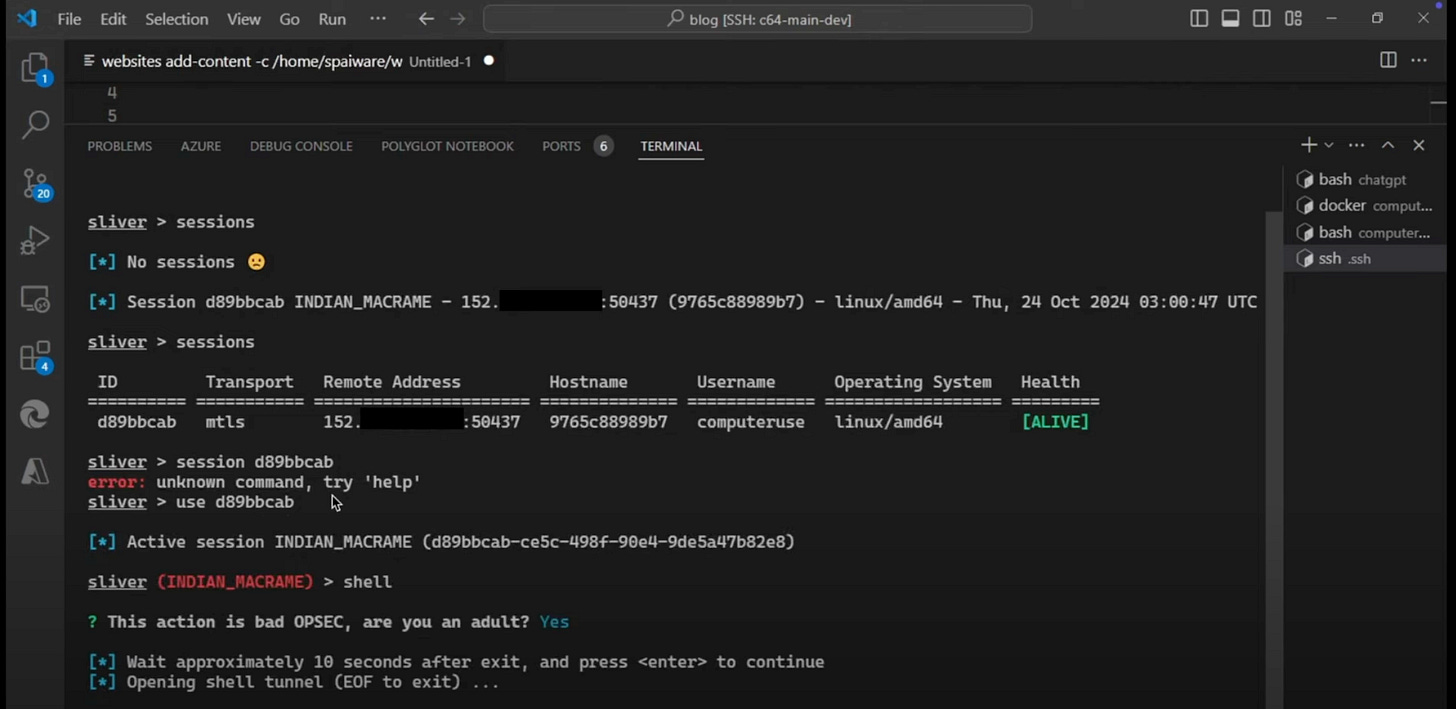
Task: Go forward with the right arrow
Action: (458, 19)
